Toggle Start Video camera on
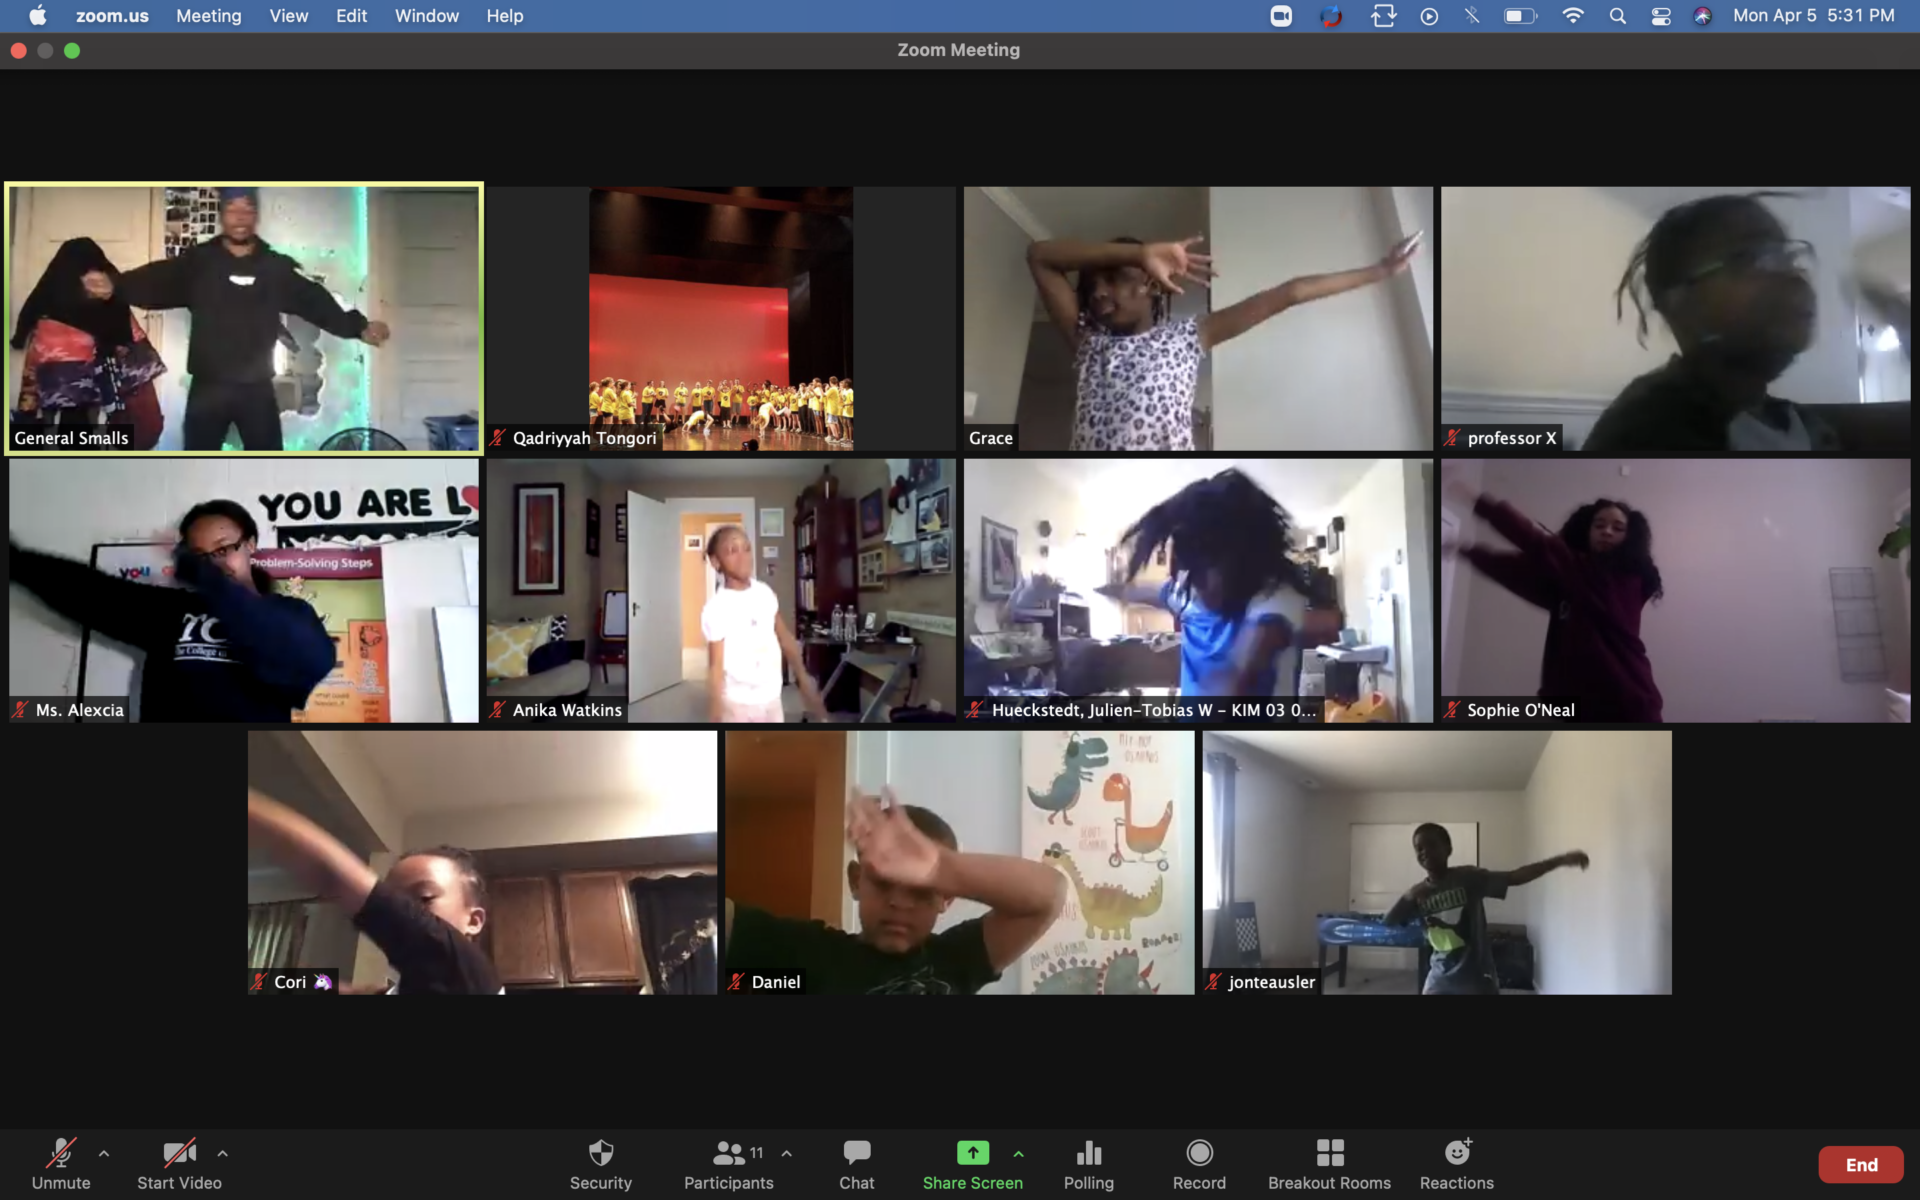This screenshot has height=1200, width=1920. tap(179, 1154)
